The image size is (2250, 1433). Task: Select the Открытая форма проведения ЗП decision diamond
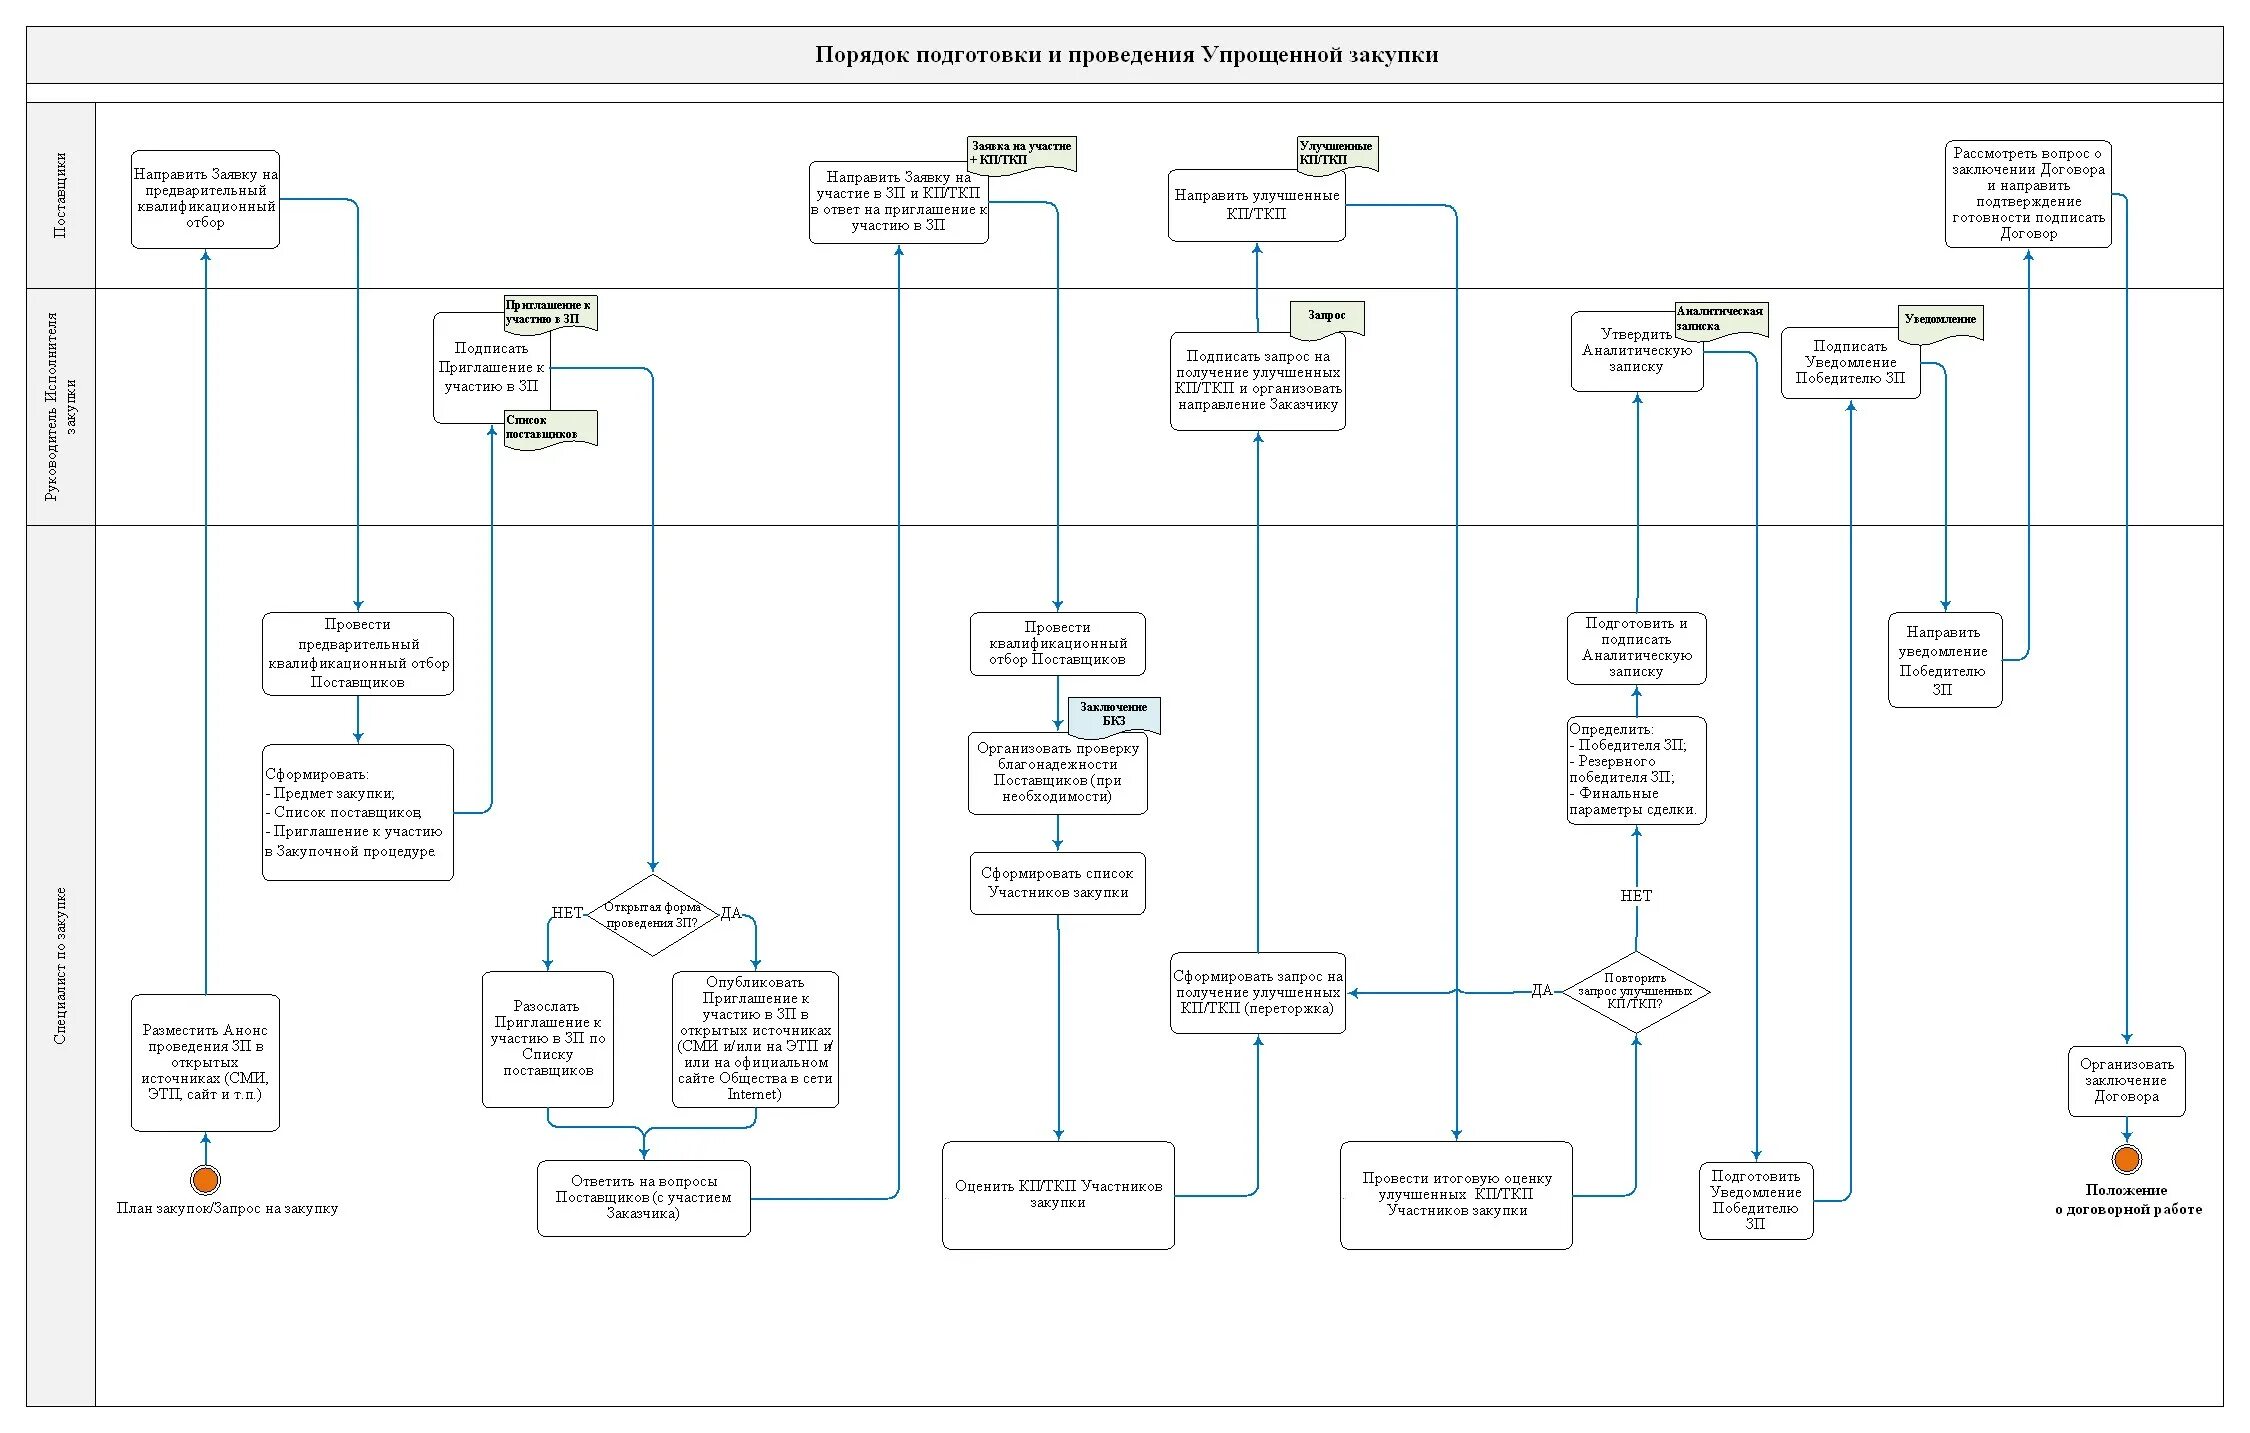tap(652, 915)
